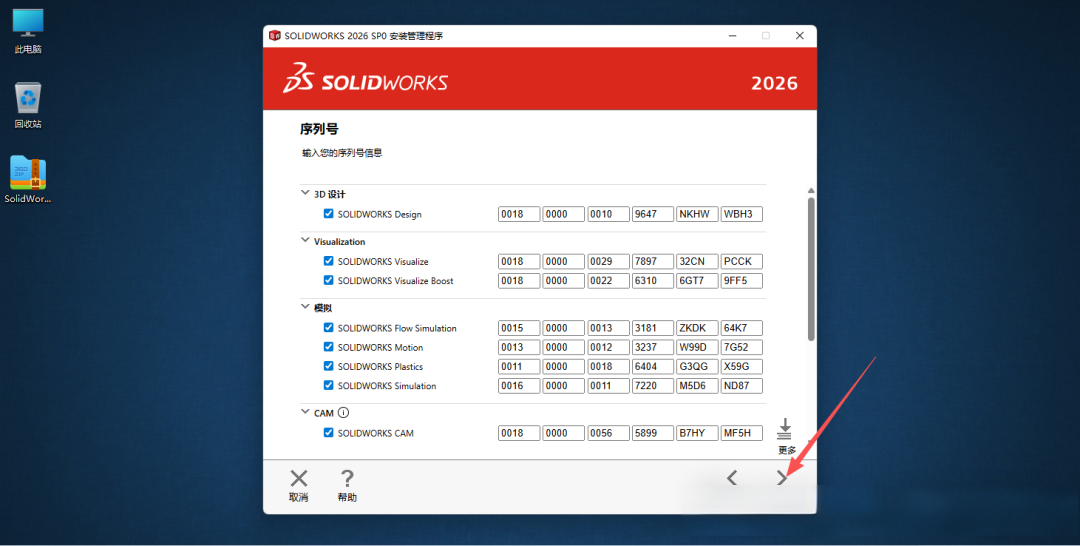Click Simulation serial field 0016

point(519,386)
